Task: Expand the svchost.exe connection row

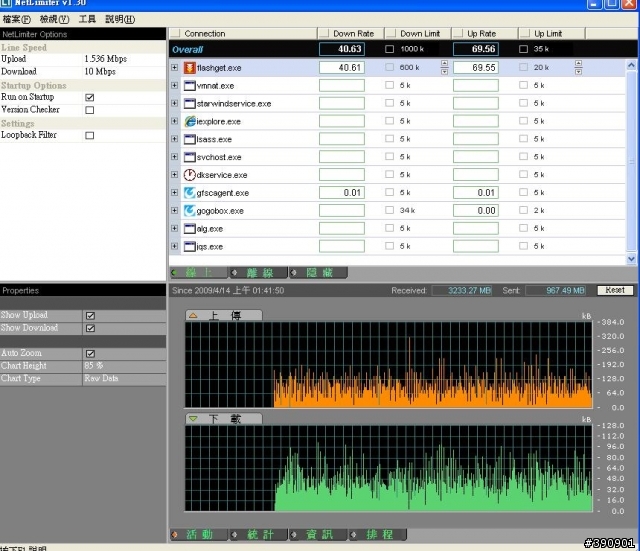Action: click(175, 157)
